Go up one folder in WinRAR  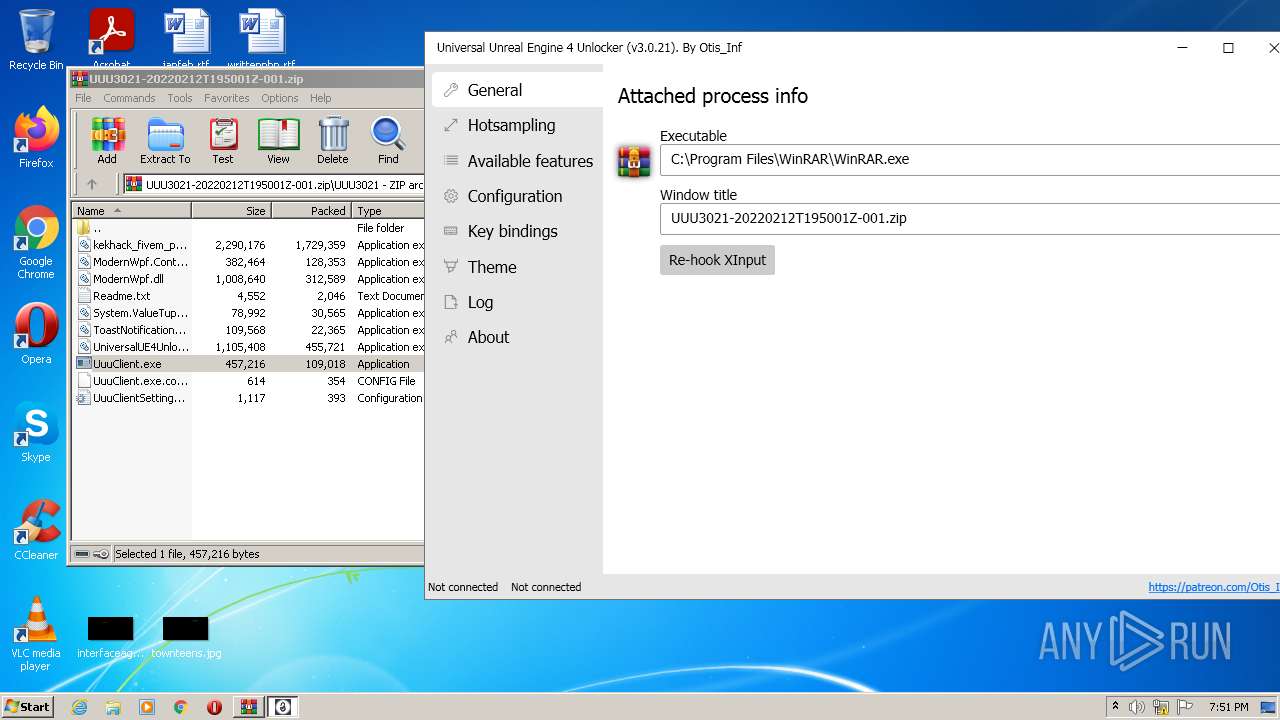pyautogui.click(x=92, y=184)
